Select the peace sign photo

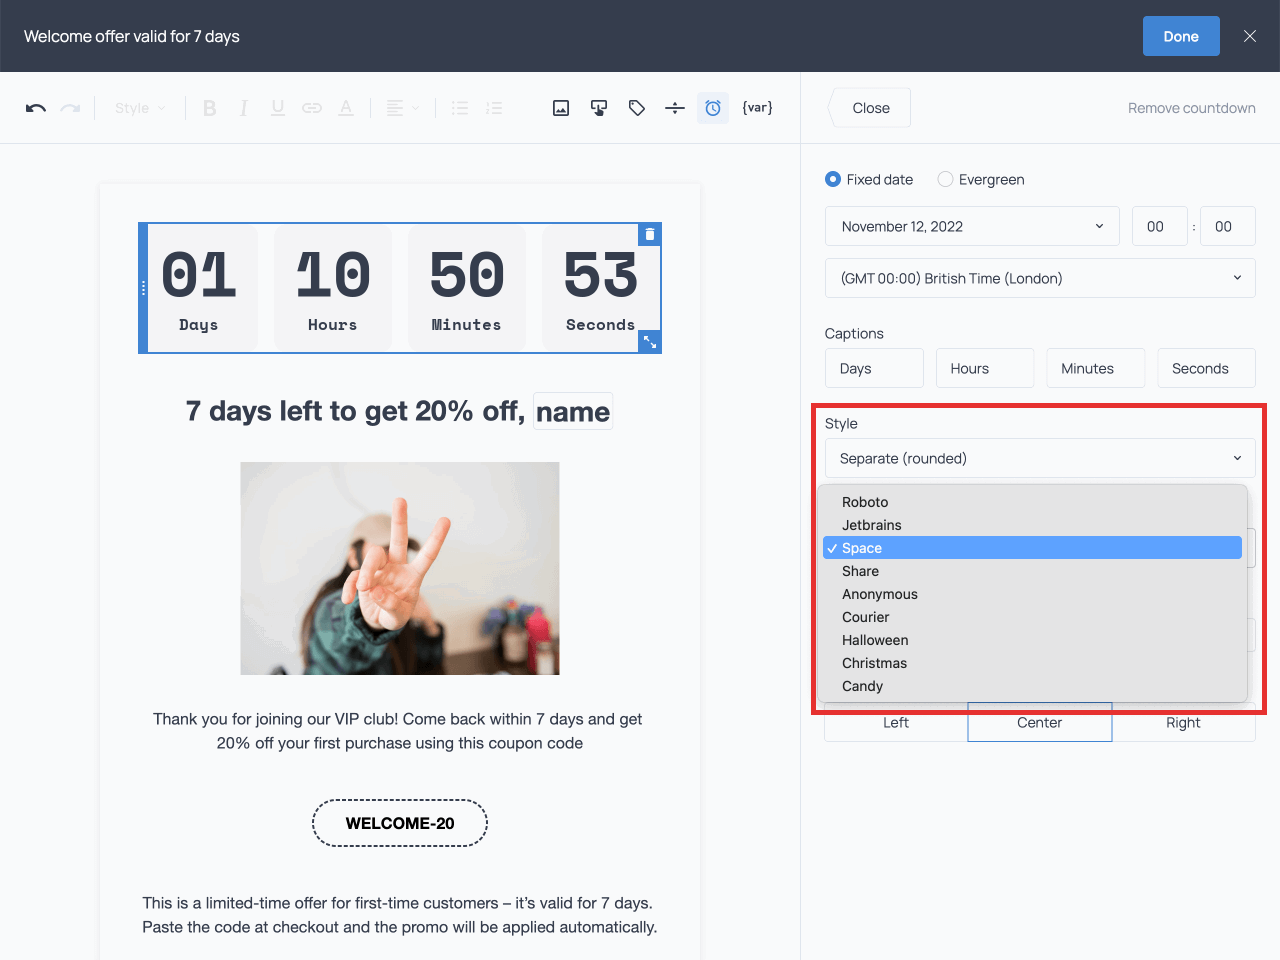coord(400,568)
